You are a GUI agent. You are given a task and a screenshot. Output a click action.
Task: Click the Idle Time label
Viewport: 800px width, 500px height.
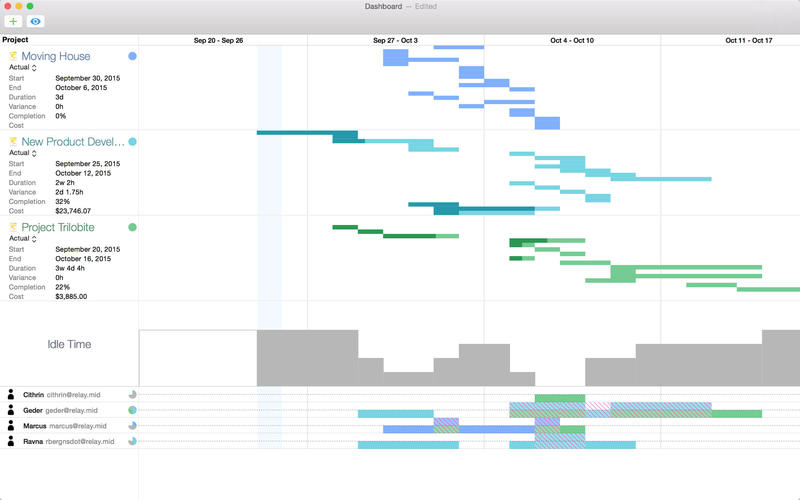point(69,344)
